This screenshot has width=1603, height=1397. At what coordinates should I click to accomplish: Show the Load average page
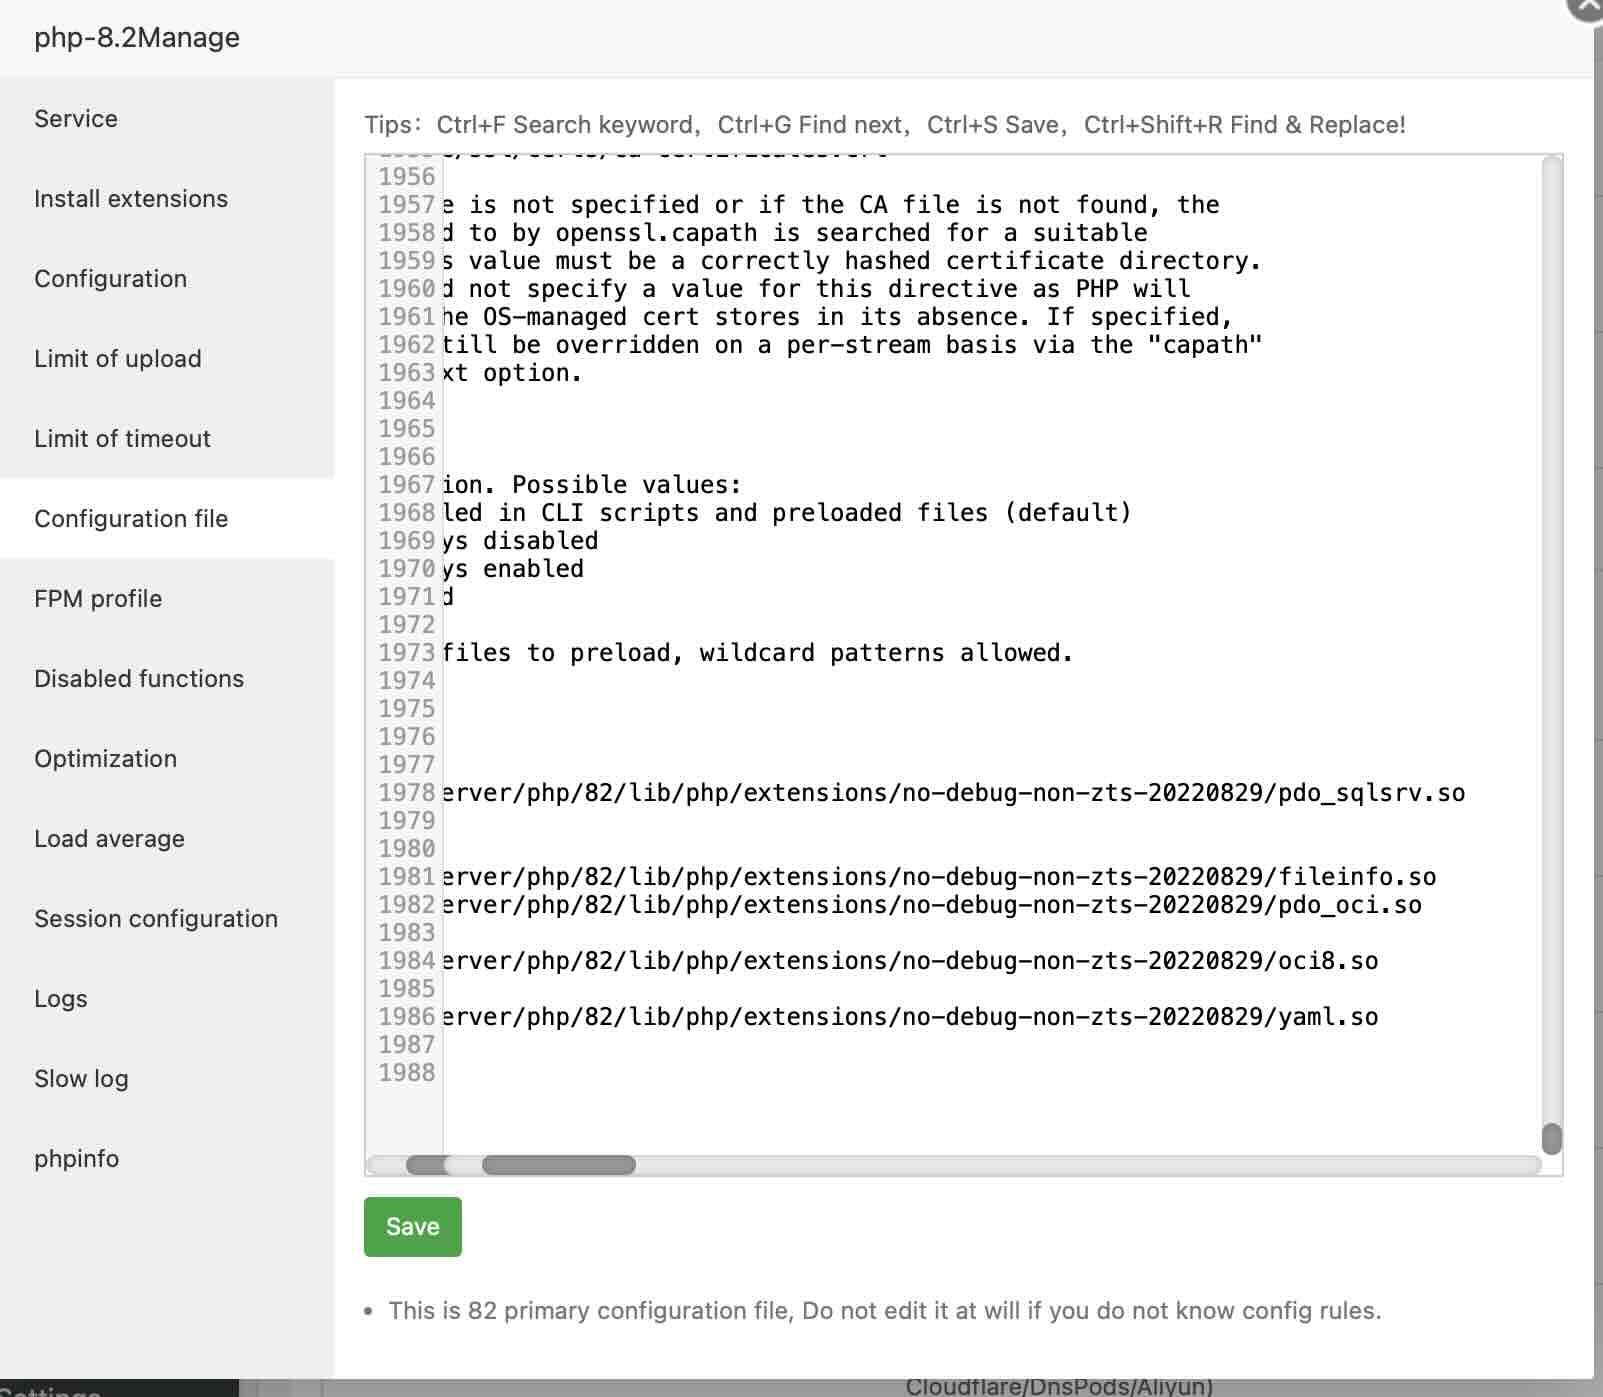109,839
